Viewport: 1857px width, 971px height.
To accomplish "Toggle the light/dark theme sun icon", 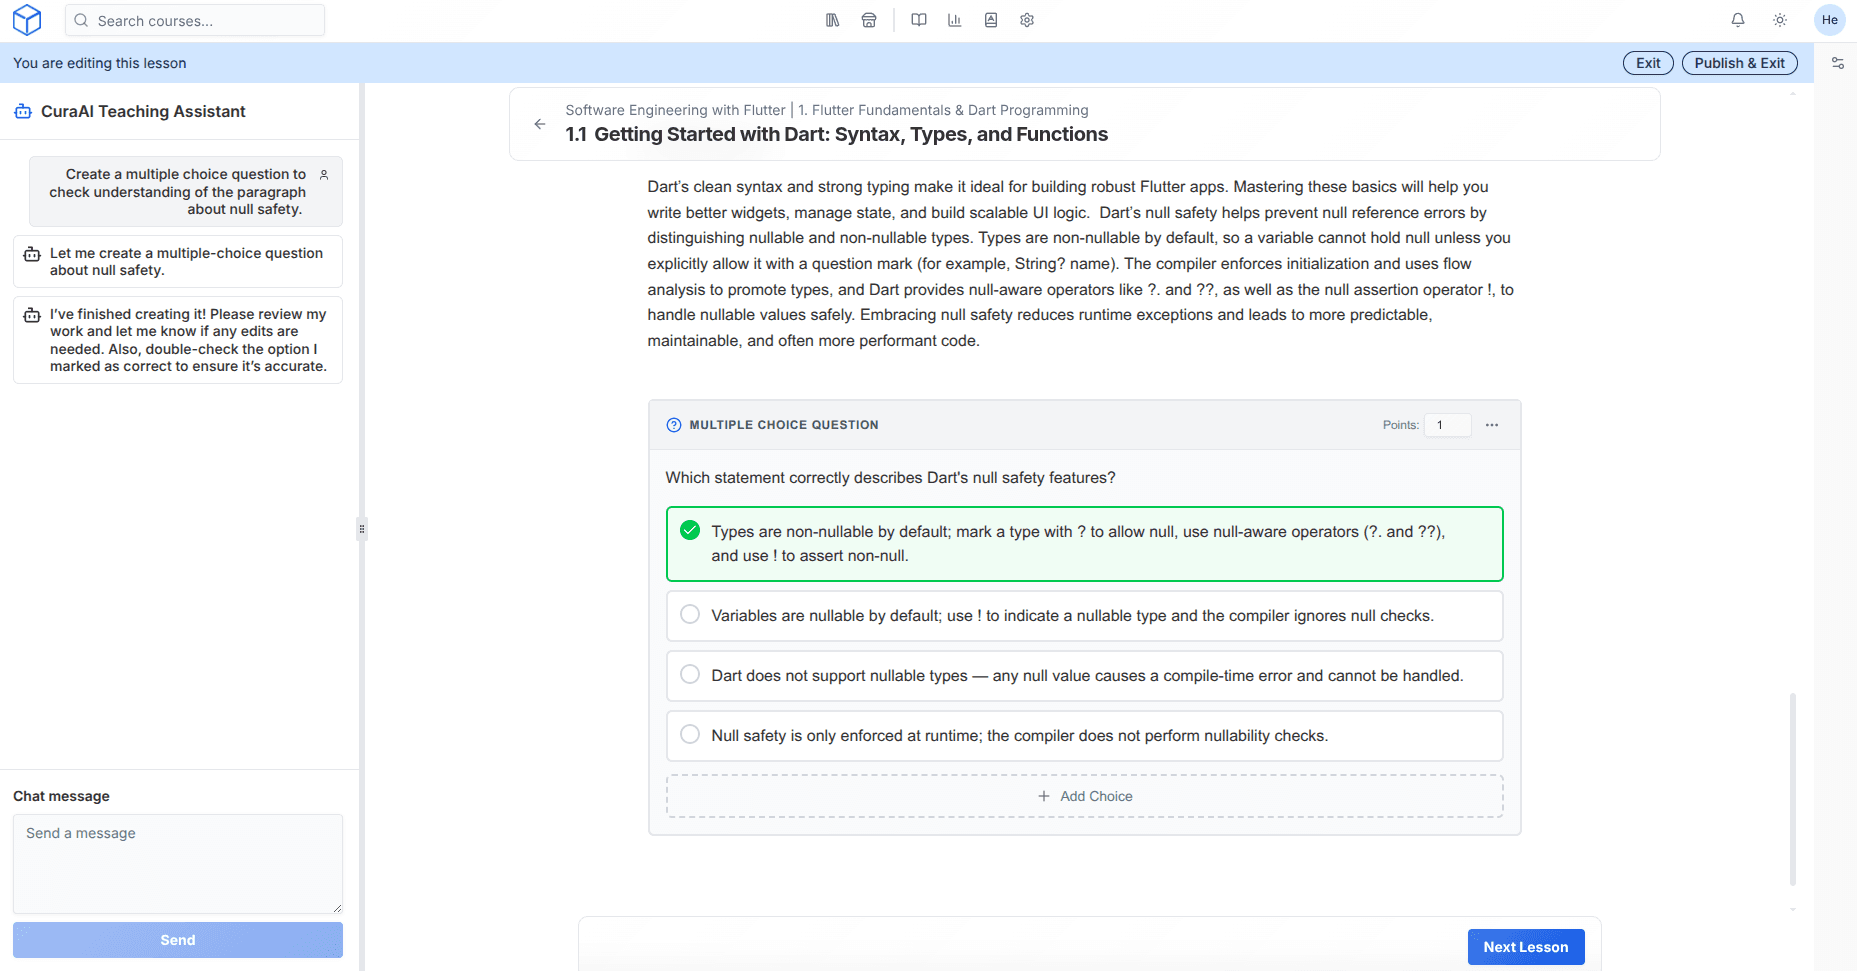I will pyautogui.click(x=1780, y=20).
